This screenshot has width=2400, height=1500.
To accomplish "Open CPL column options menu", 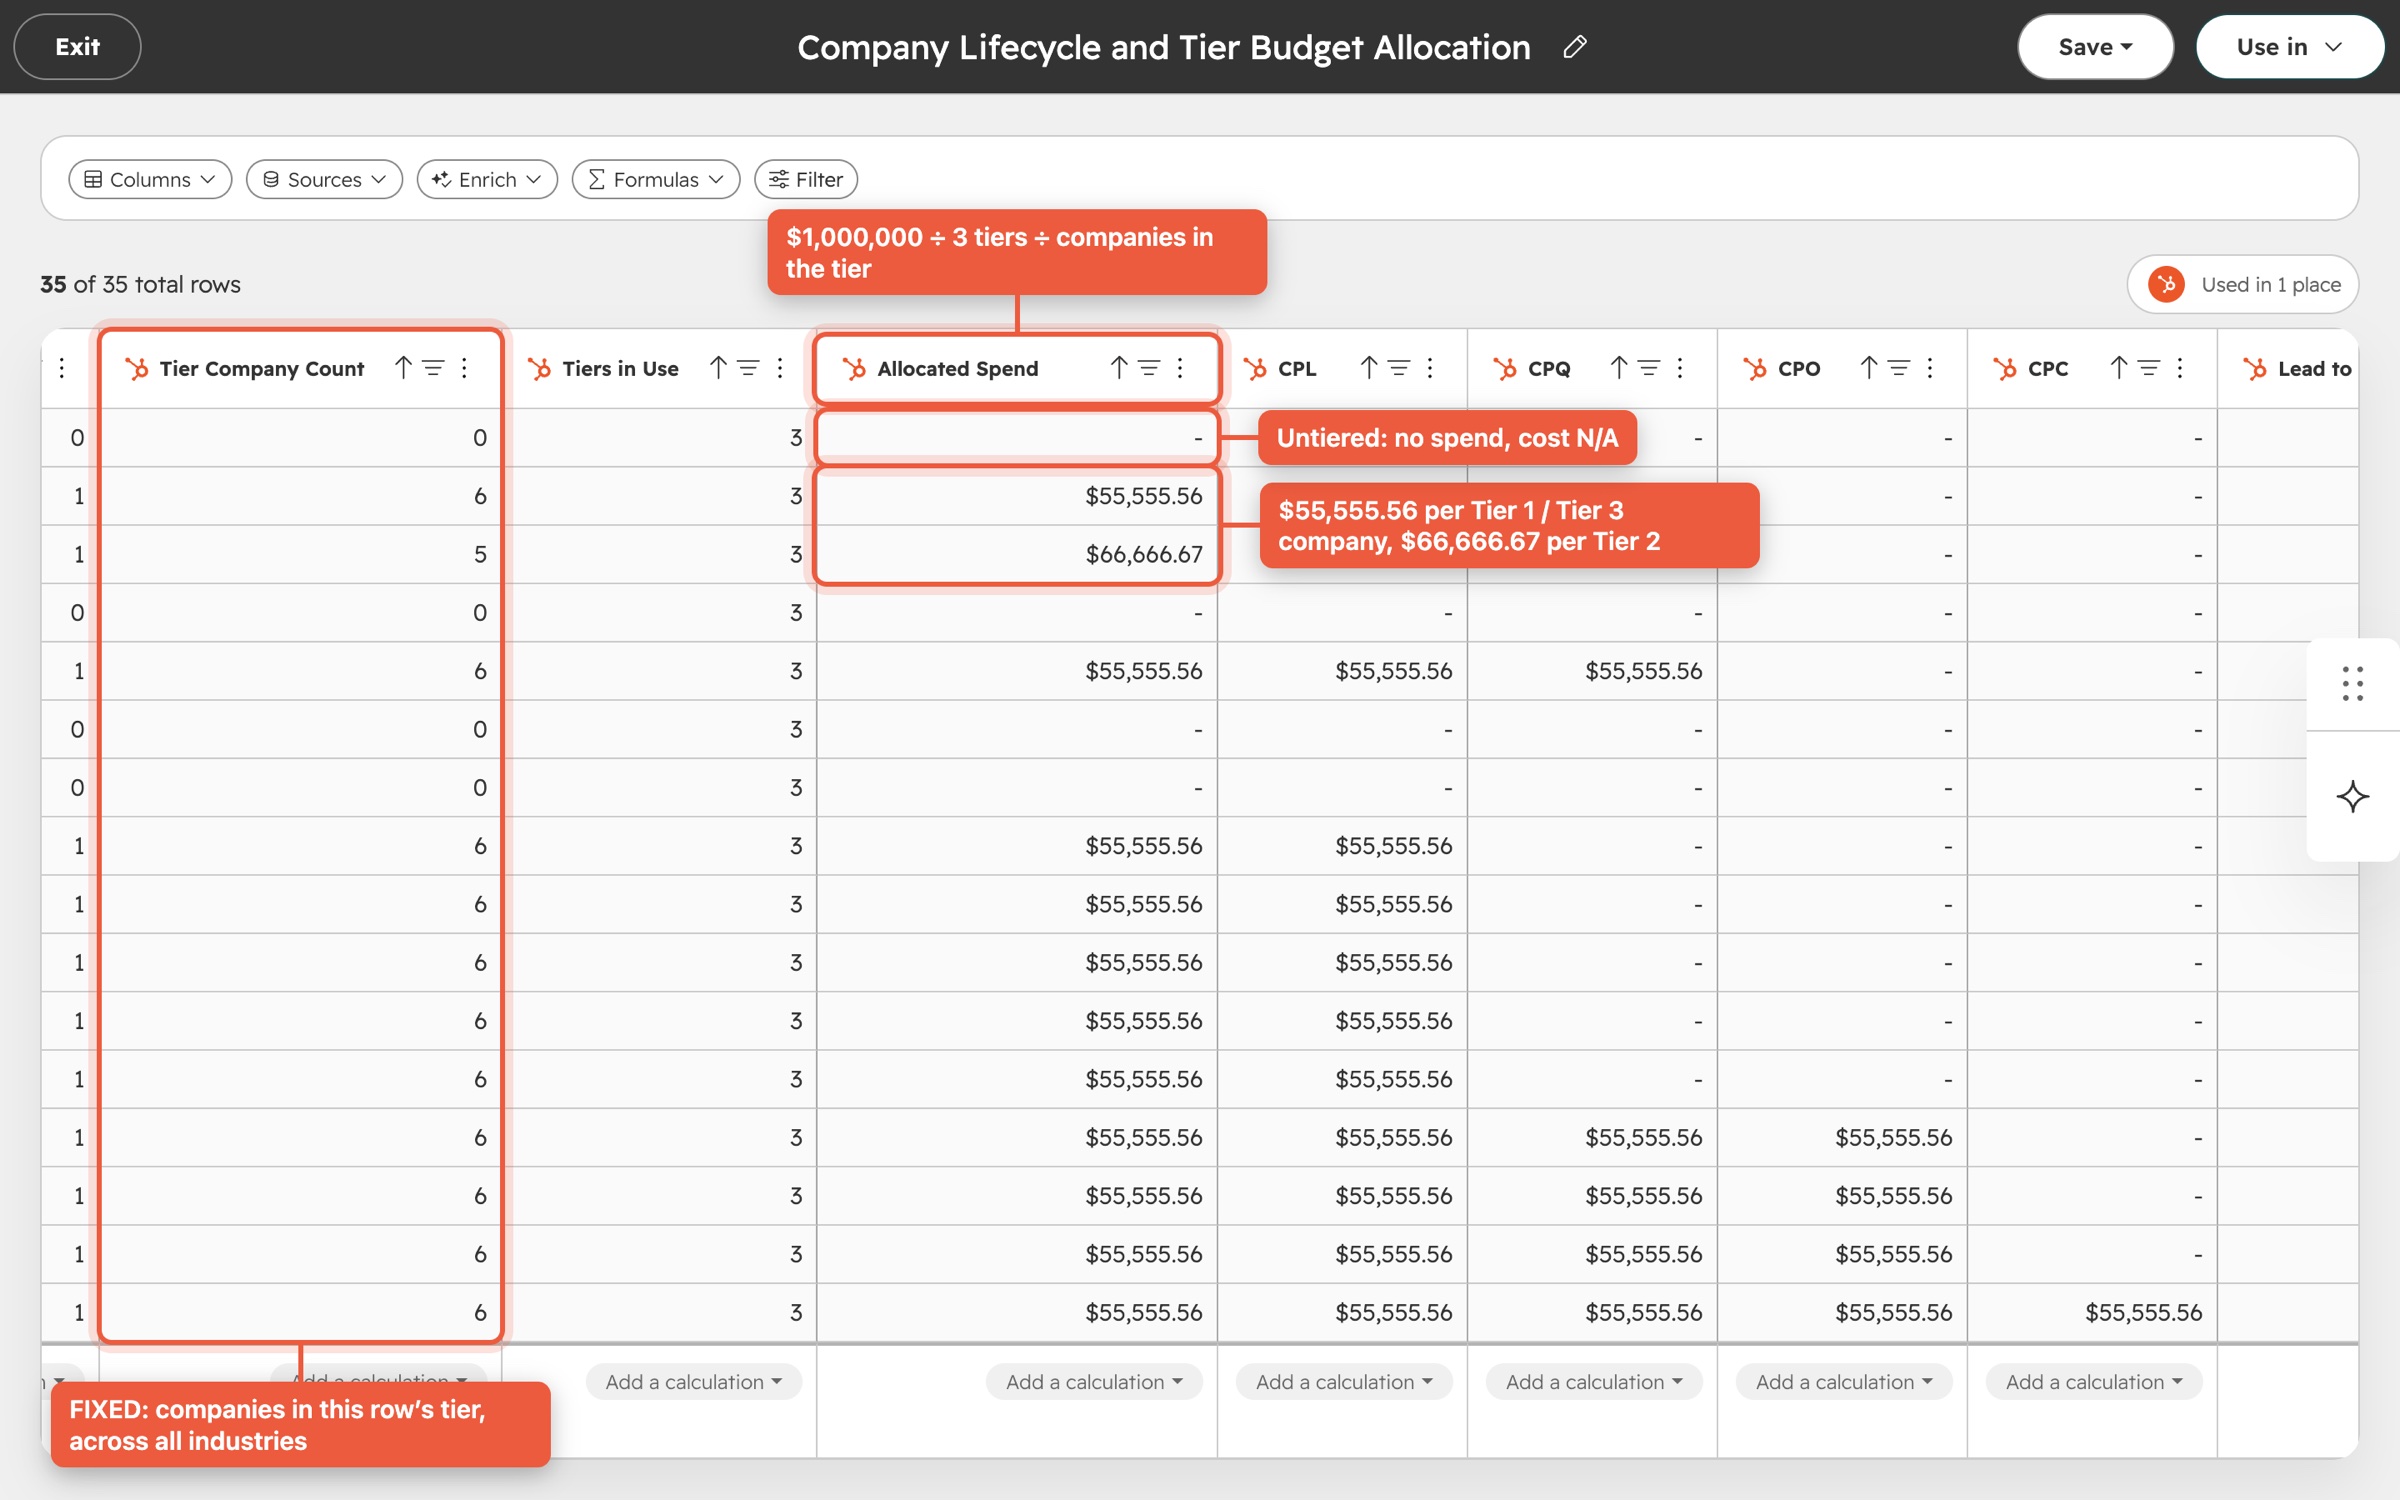I will 1431,368.
